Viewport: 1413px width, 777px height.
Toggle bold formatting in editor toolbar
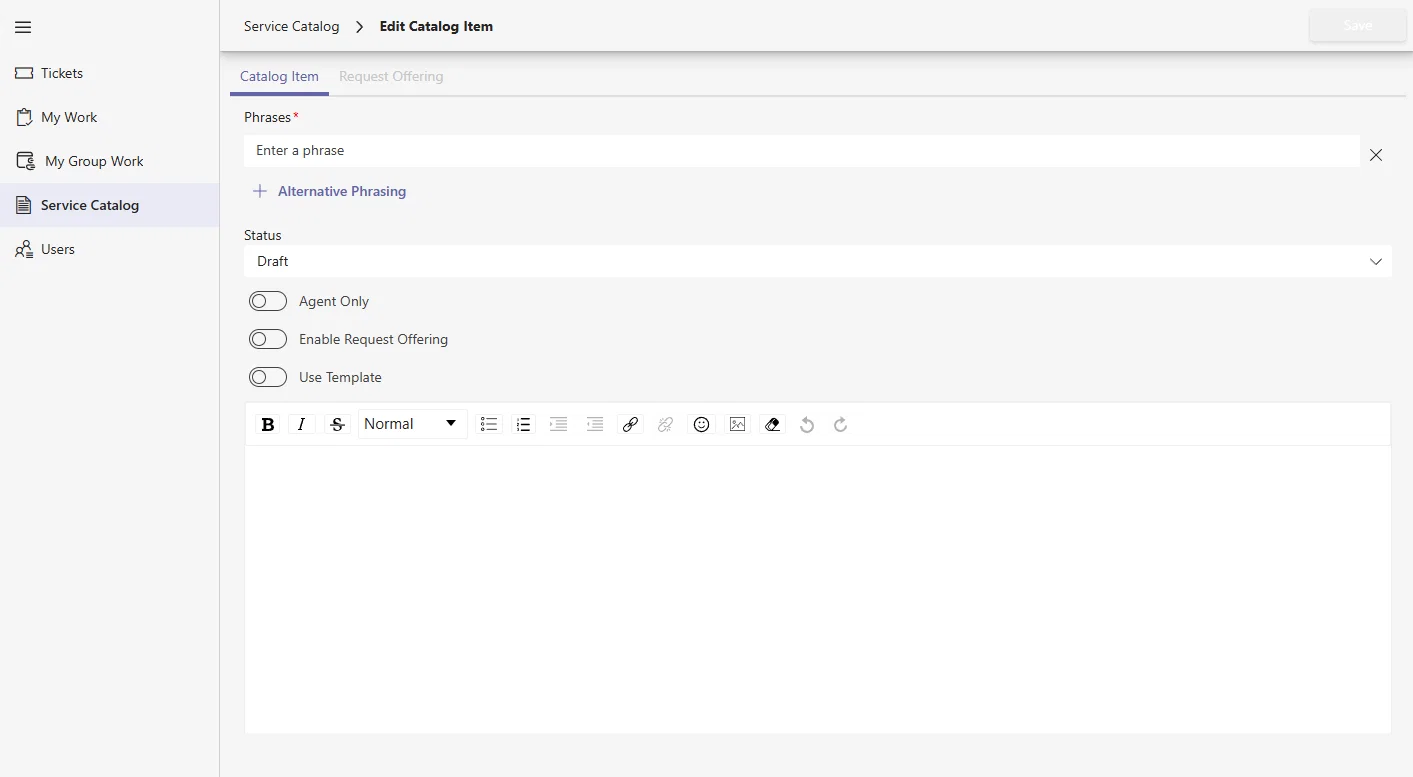(268, 425)
